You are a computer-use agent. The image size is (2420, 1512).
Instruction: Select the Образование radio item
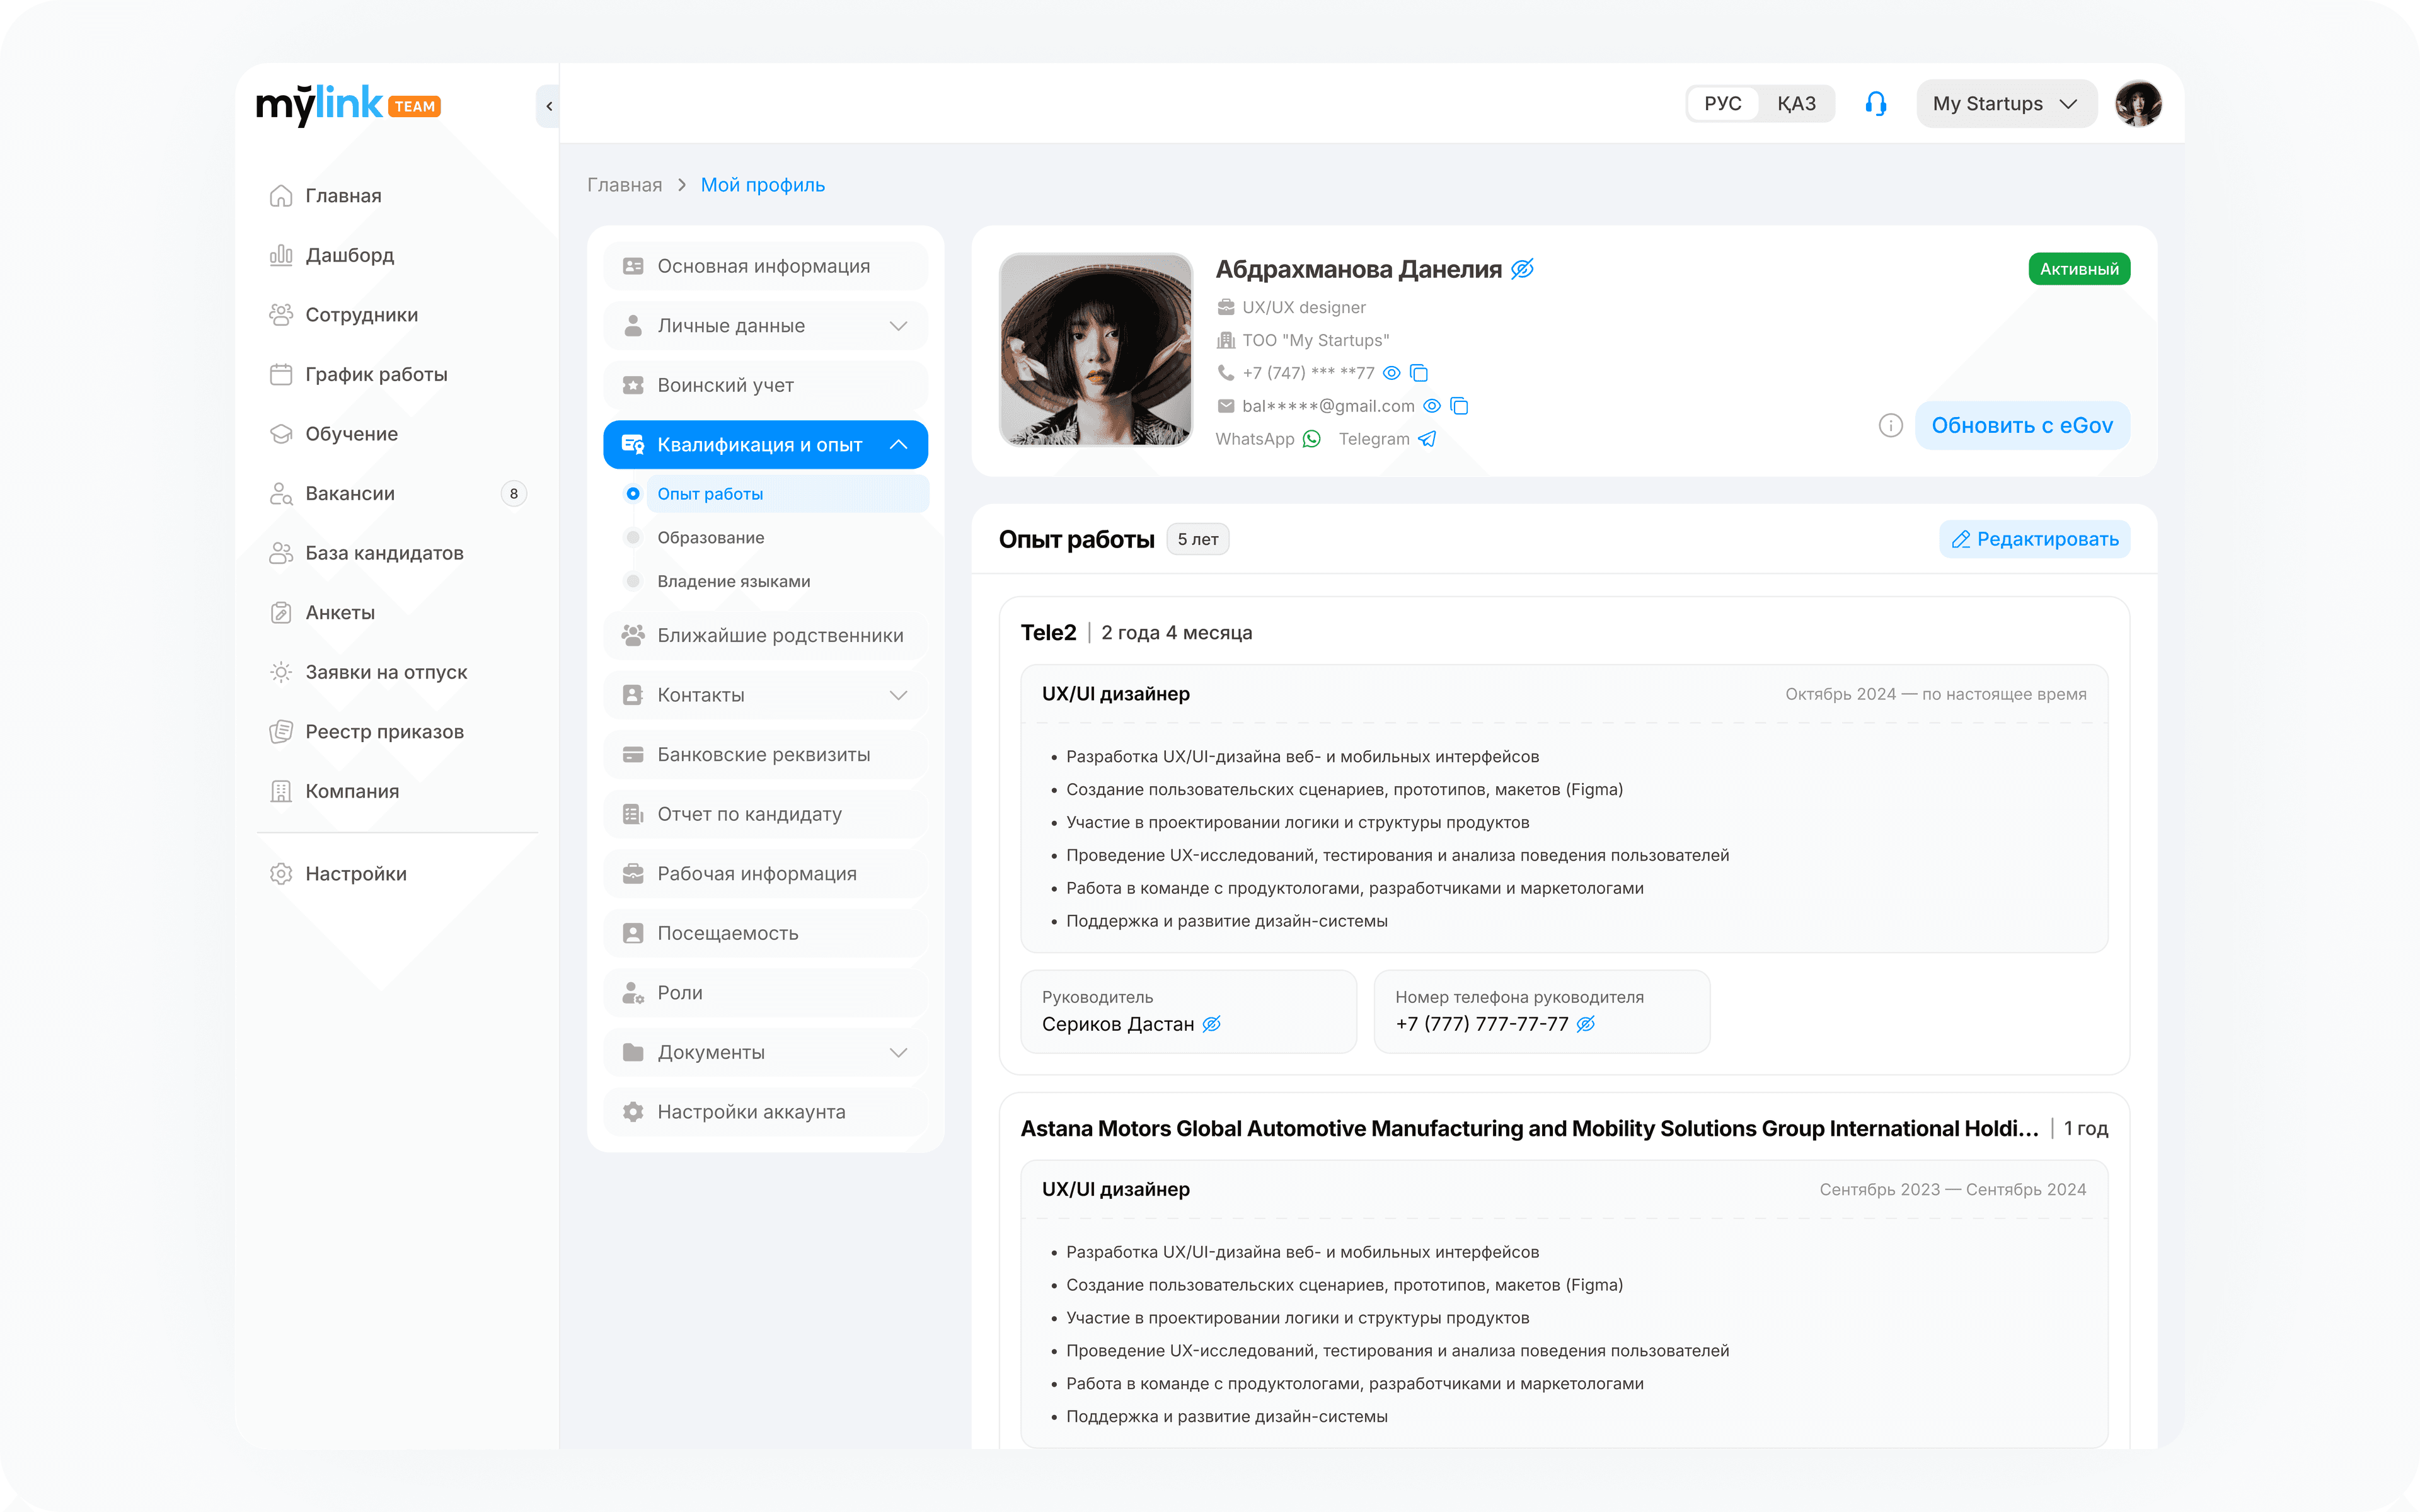[x=633, y=538]
